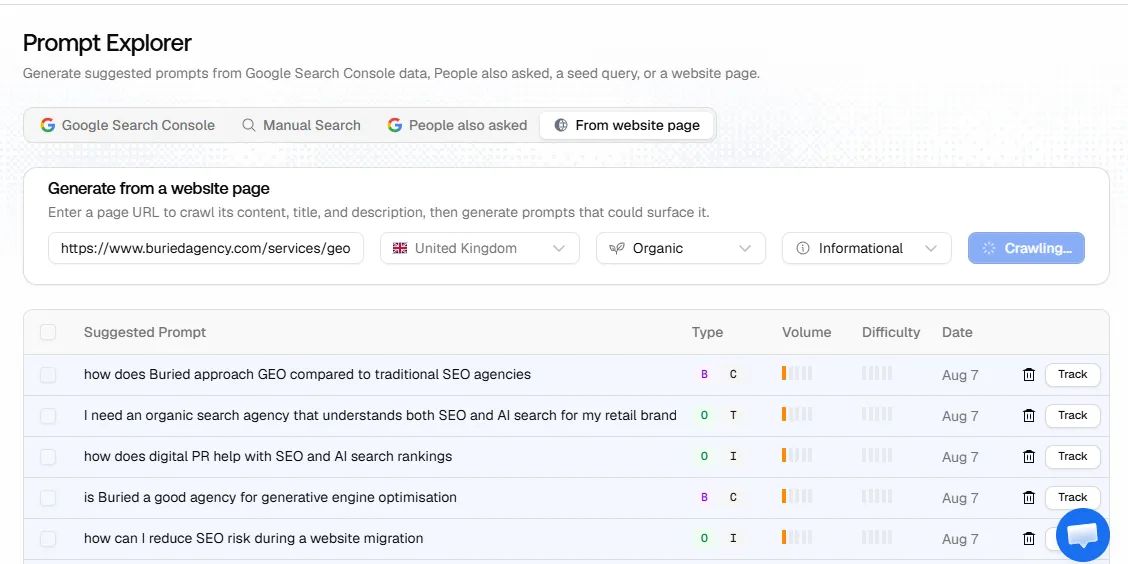Select the website migration prompt checkbox
Screen dimensions: 1128x564
(47, 539)
